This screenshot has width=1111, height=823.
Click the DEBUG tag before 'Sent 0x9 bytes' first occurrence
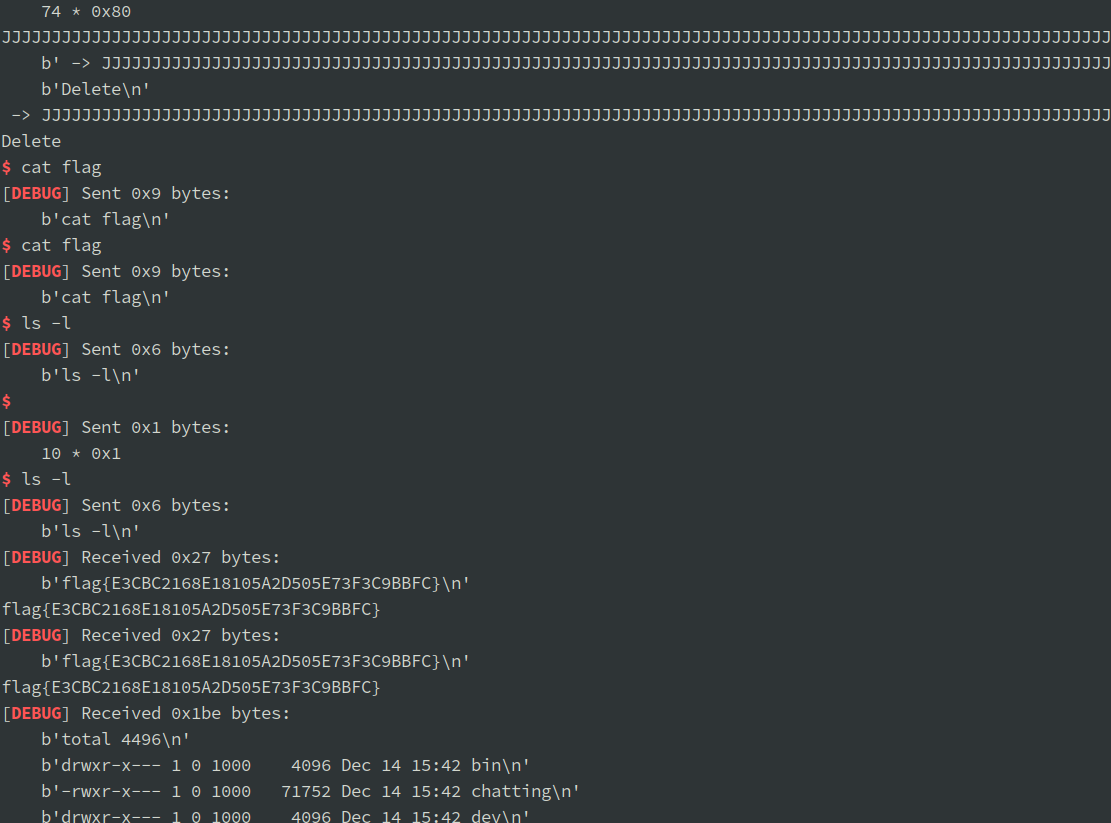click(x=36, y=193)
